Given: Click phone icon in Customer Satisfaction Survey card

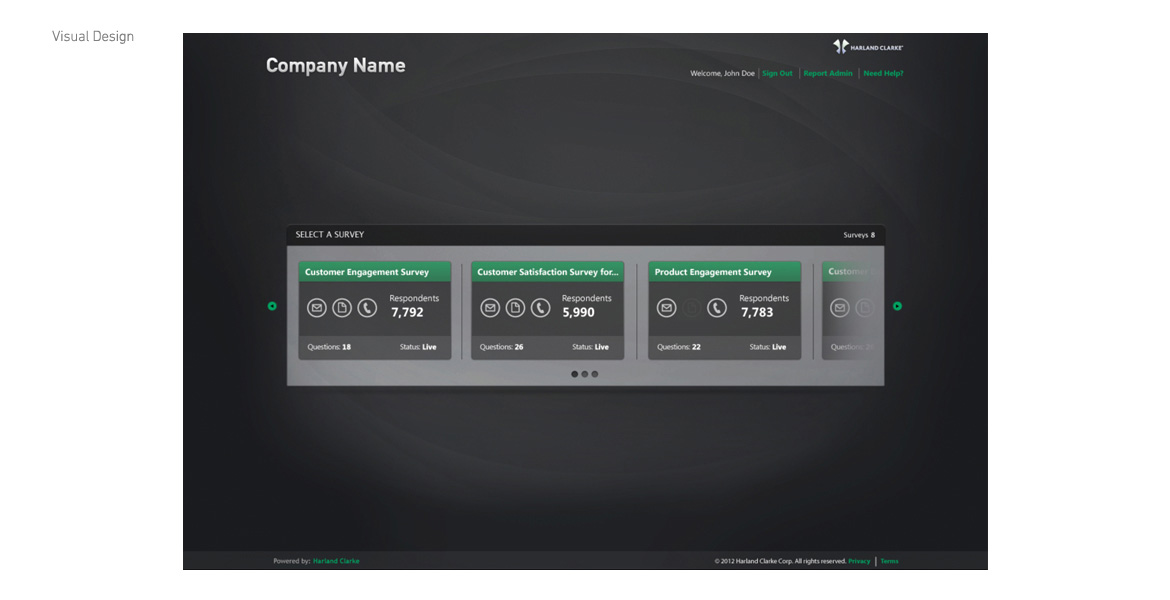Looking at the screenshot, I should 541,308.
